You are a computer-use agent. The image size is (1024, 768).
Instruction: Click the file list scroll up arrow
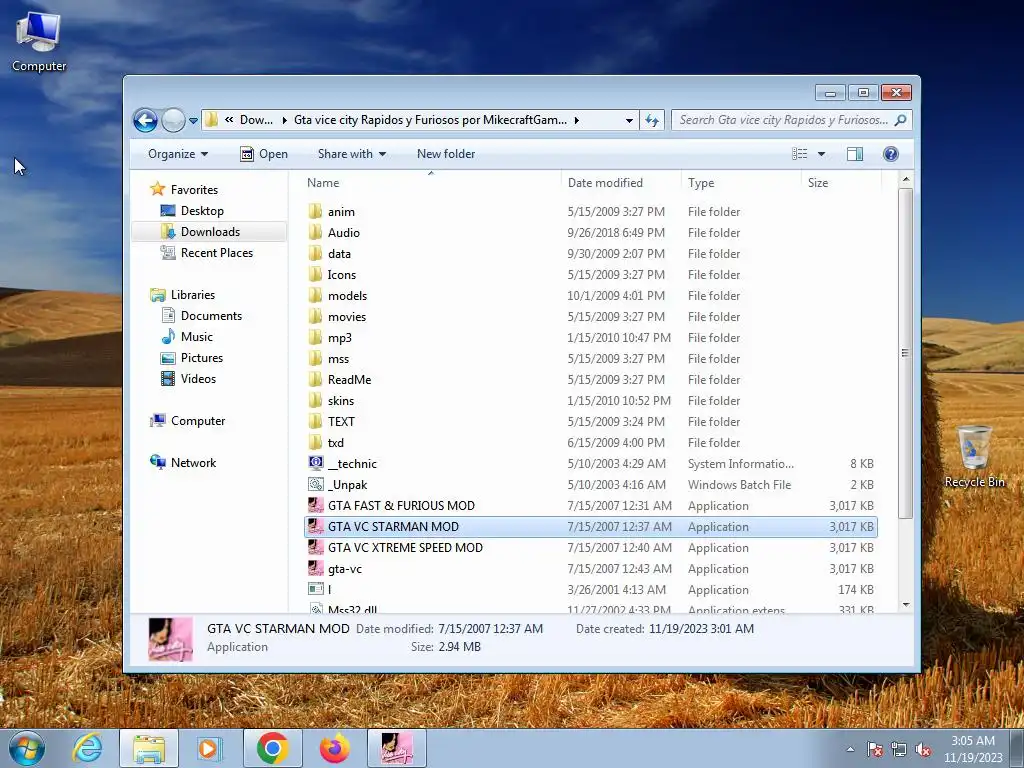point(906,179)
